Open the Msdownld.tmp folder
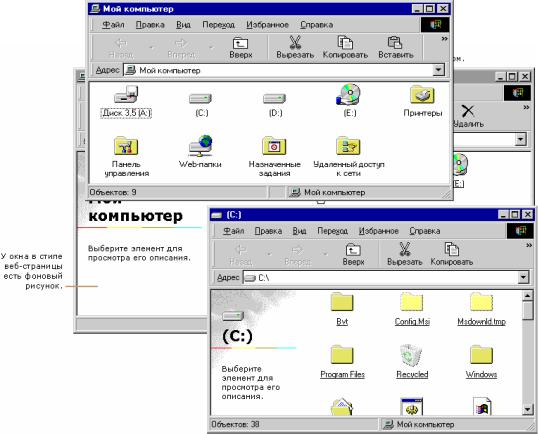 [x=481, y=309]
